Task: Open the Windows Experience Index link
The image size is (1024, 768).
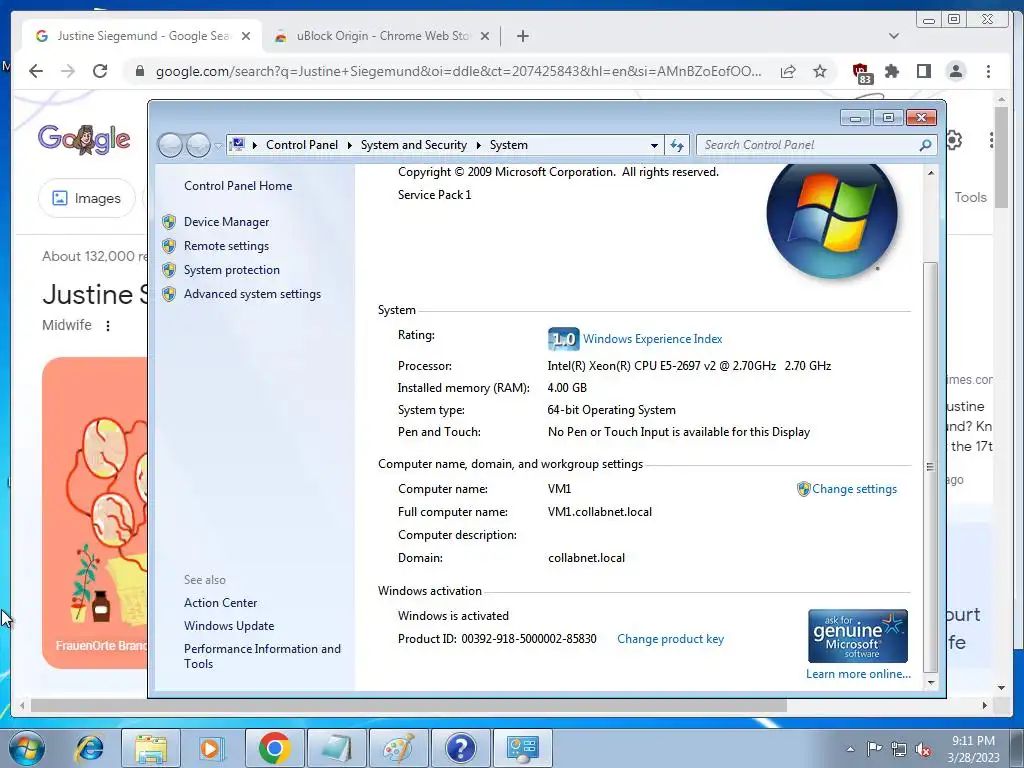Action: coord(652,339)
